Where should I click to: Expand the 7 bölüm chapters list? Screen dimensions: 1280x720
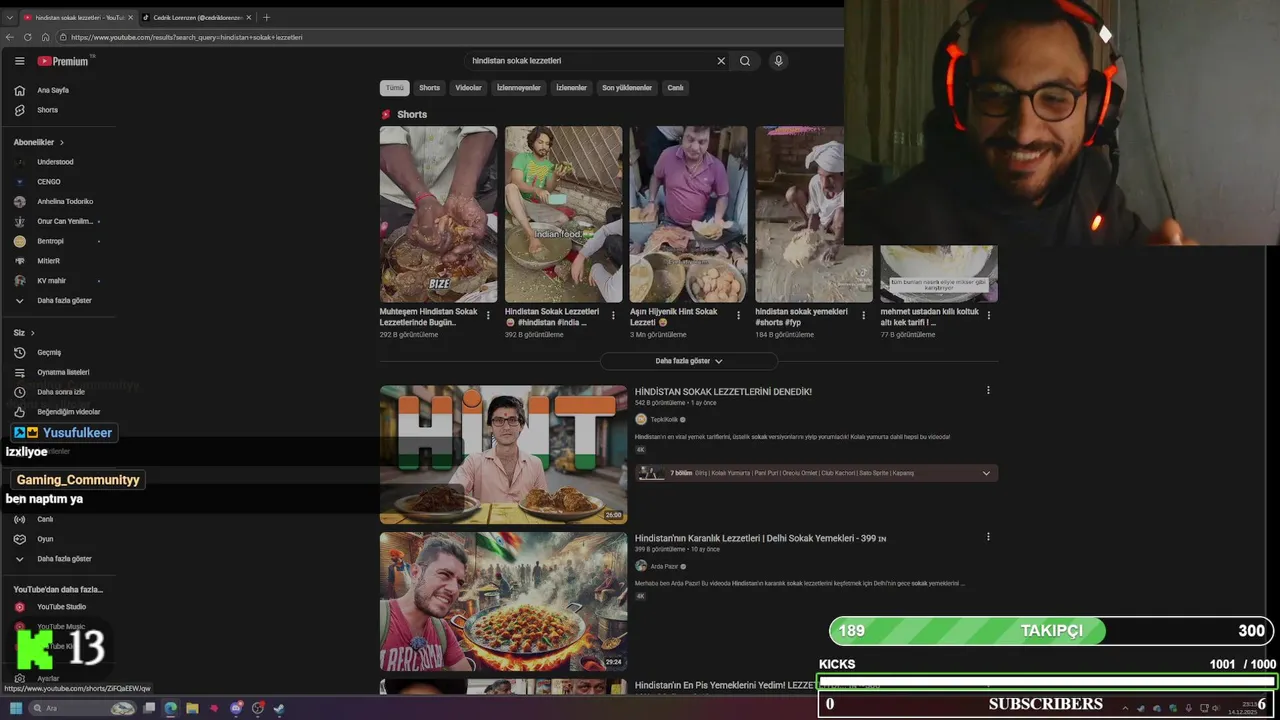816,473
